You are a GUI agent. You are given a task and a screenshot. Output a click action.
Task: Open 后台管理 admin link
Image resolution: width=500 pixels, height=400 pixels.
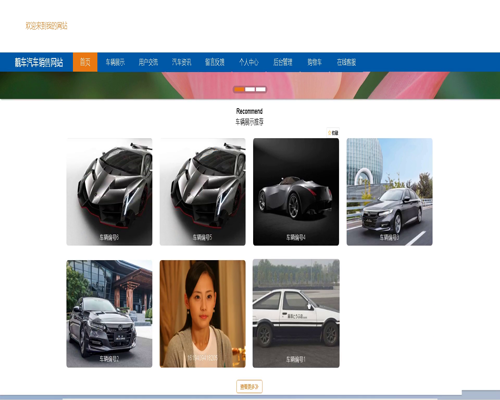[283, 62]
